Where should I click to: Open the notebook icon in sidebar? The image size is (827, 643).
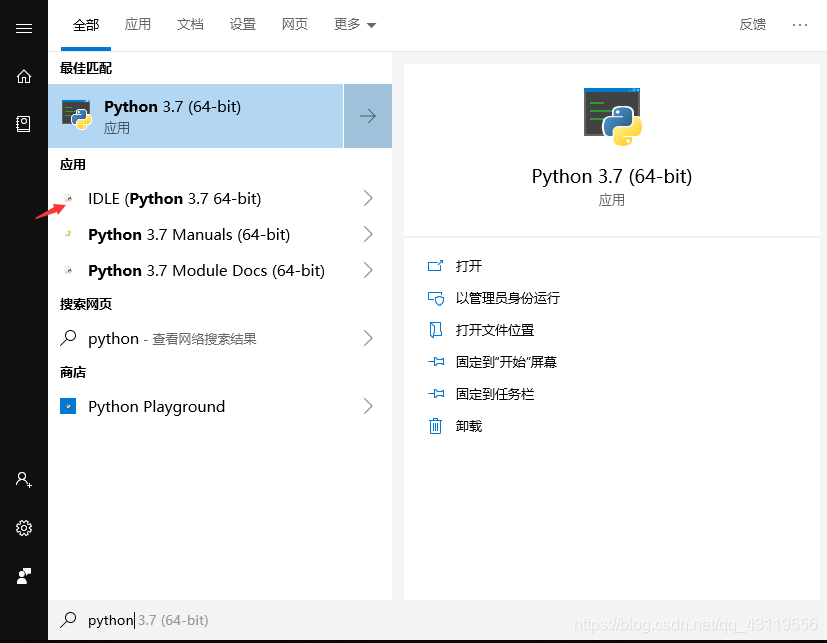point(23,124)
